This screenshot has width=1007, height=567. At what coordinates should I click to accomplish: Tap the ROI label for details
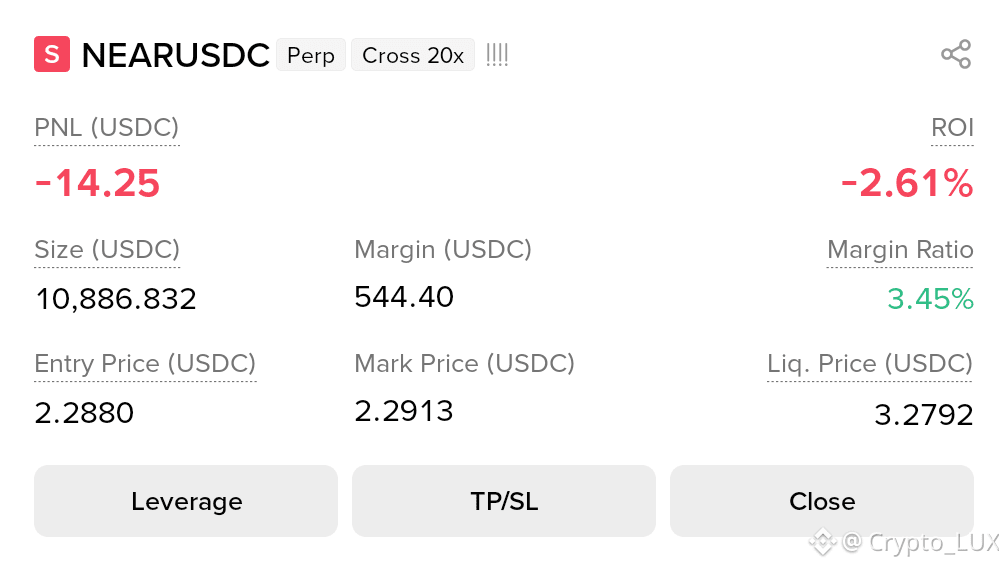pos(952,127)
